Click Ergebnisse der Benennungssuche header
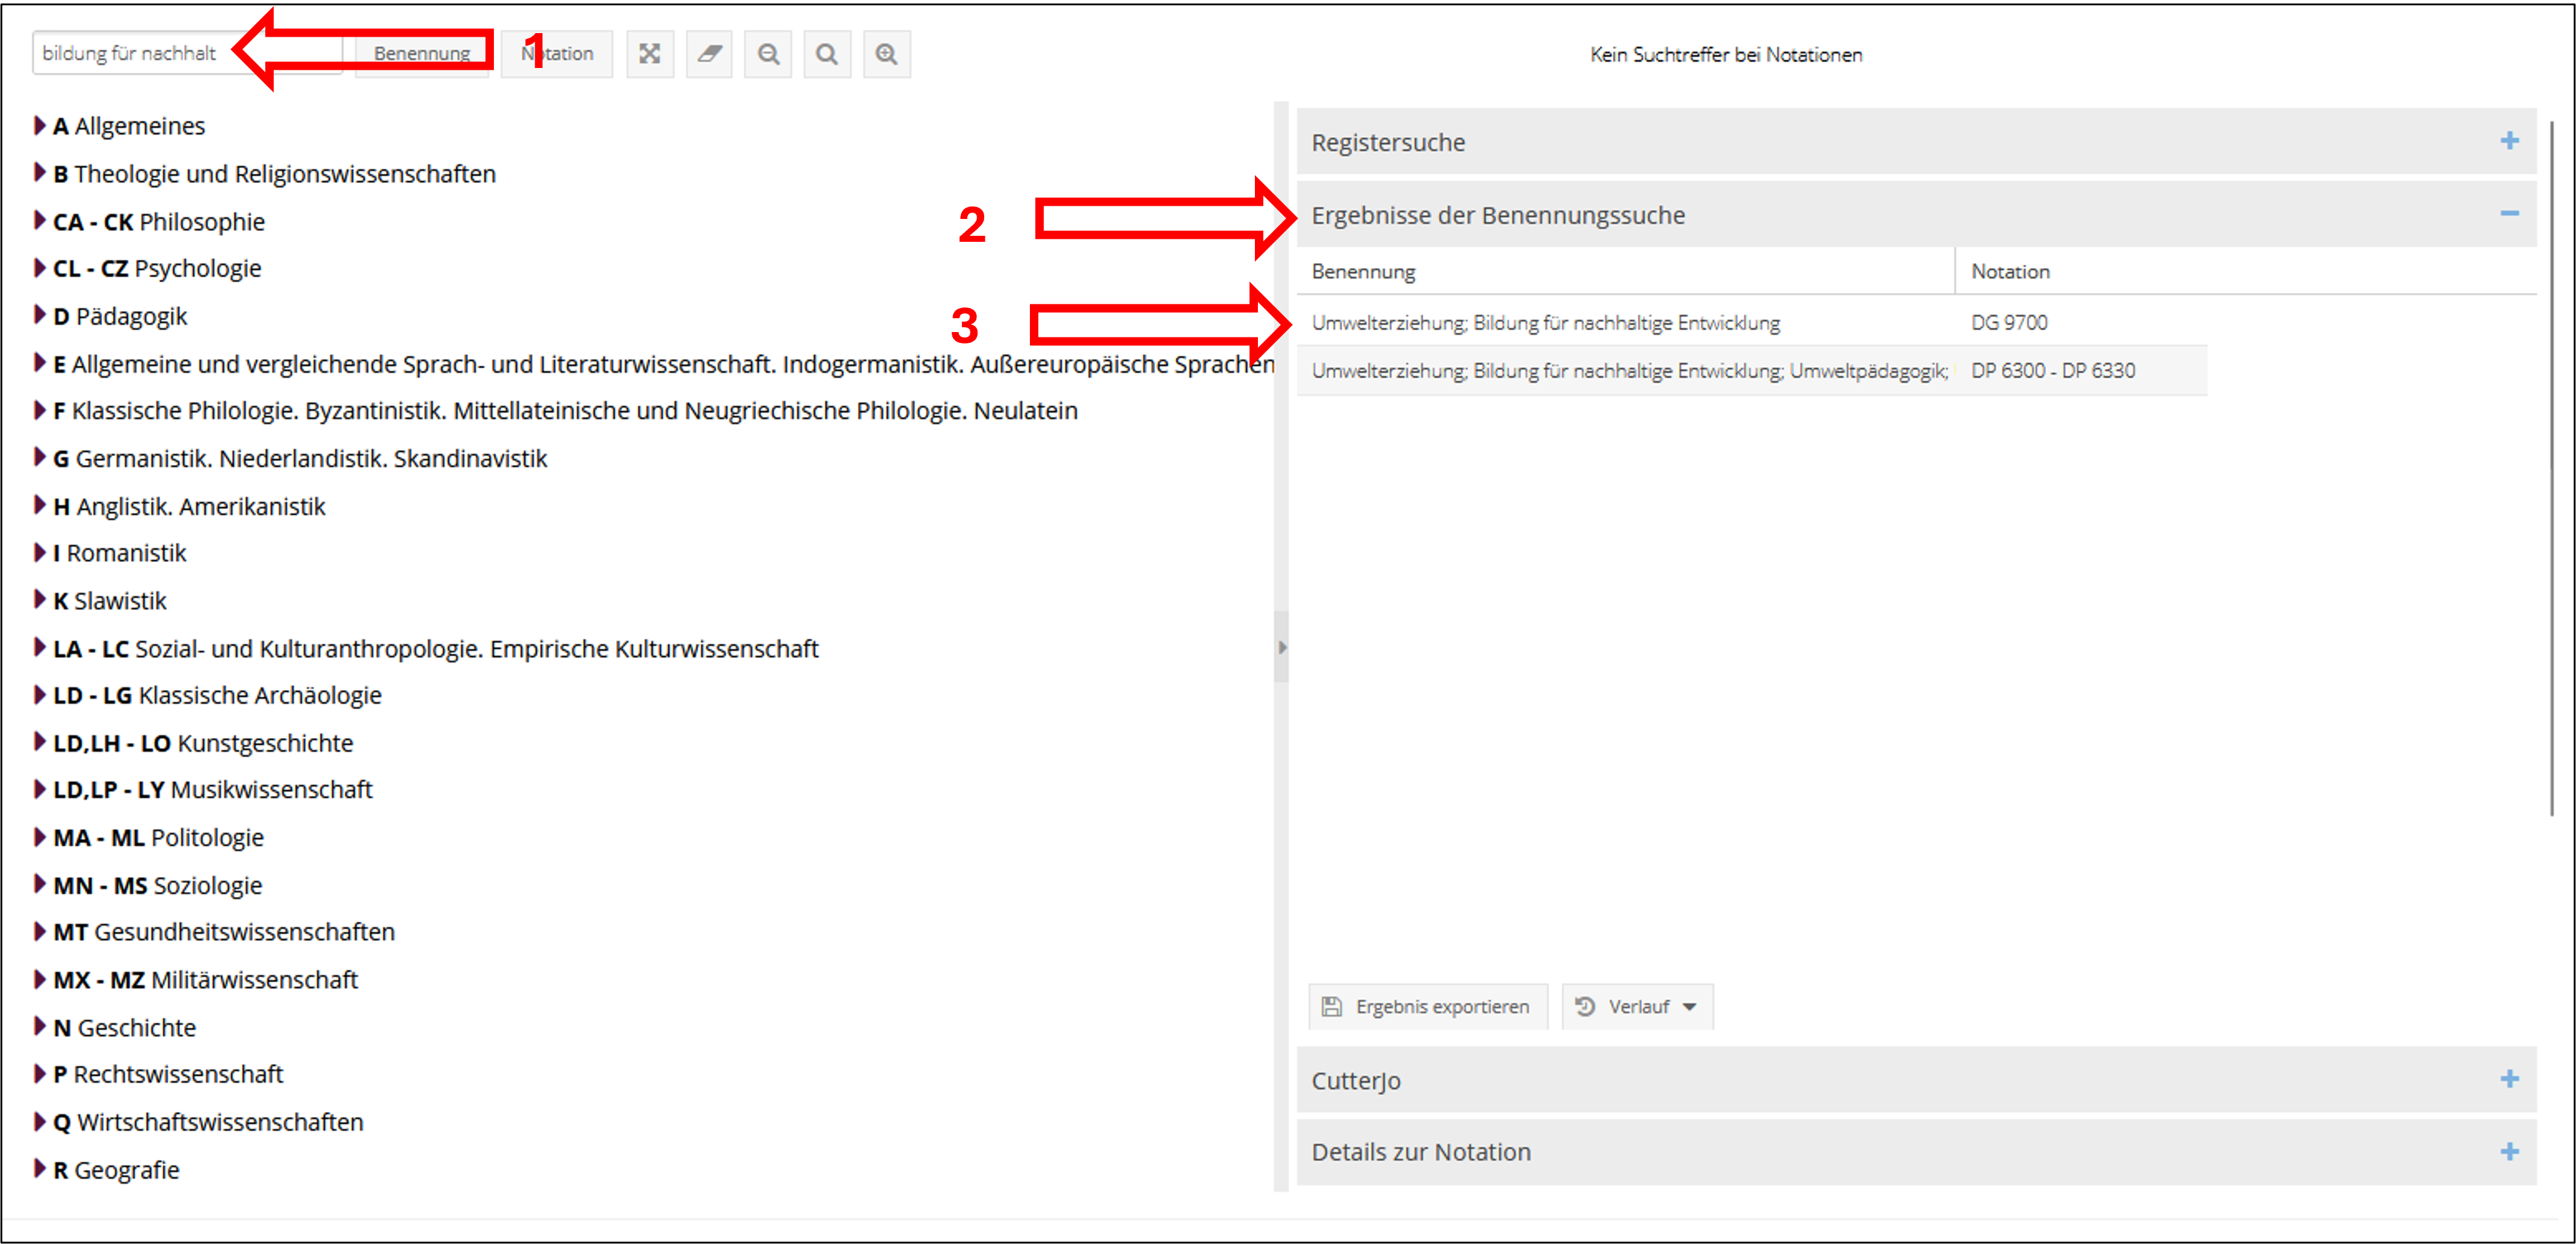The height and width of the screenshot is (1244, 2576). click(x=1916, y=214)
